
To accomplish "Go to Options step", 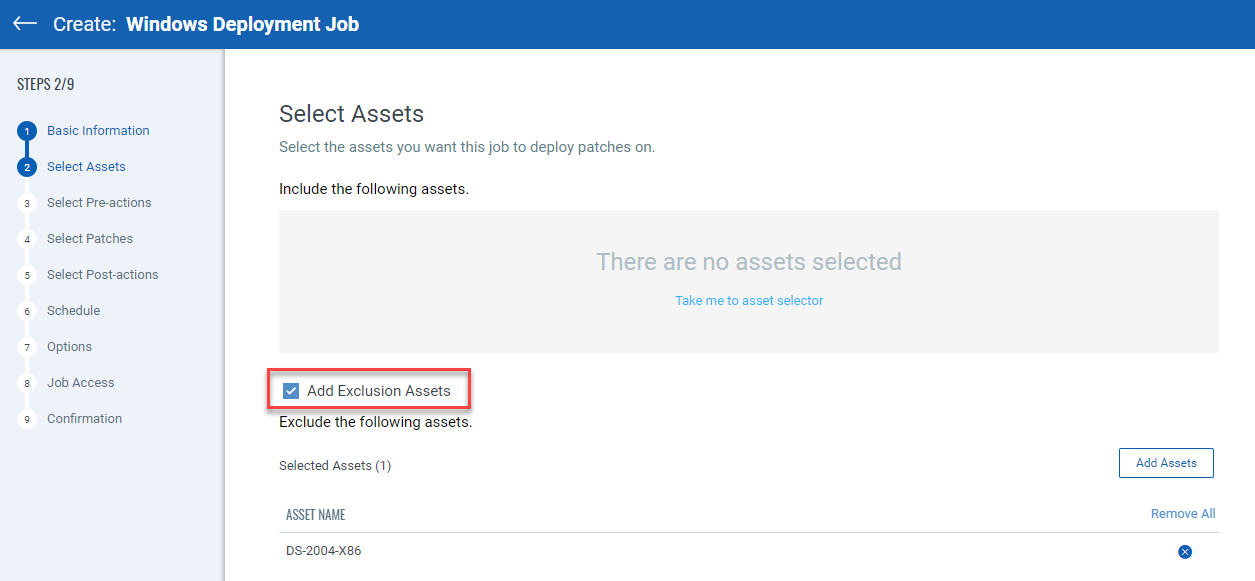I will pos(69,347).
